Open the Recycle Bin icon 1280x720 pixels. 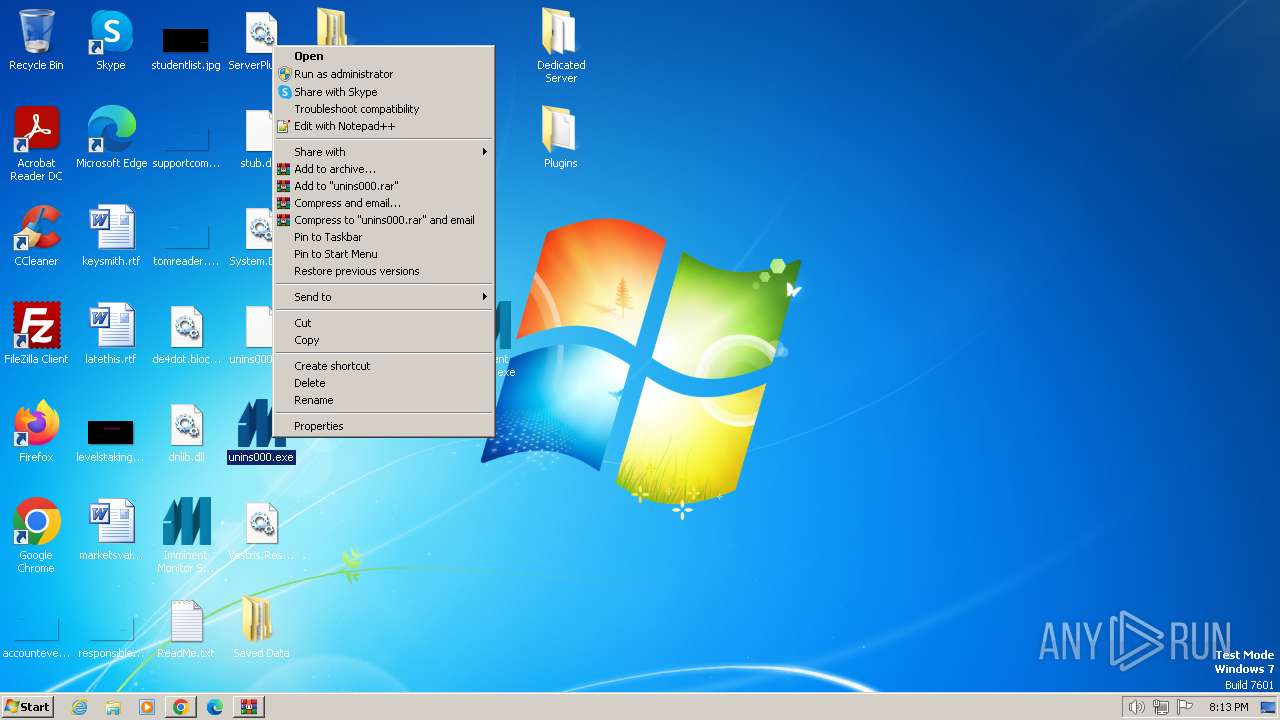[36, 40]
